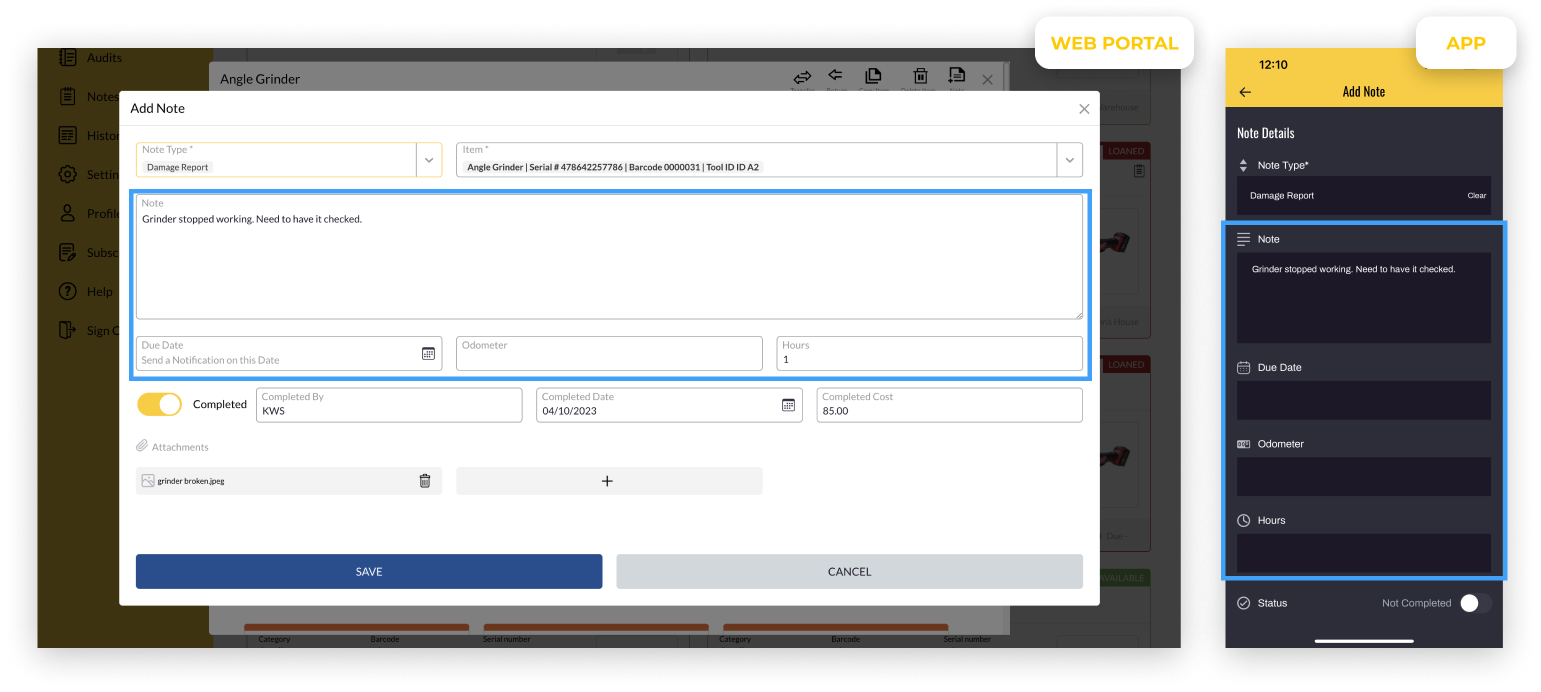Click the Transfer icon in Angle Grinder toolbar
This screenshot has height=692, width=1541.
coord(802,77)
